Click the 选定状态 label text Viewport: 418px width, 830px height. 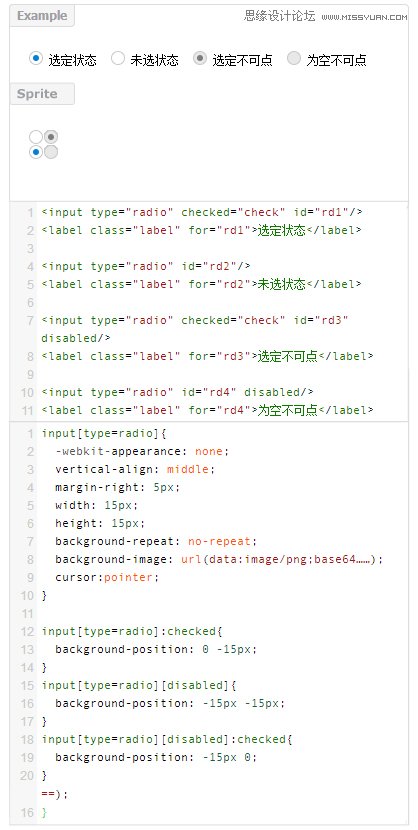point(72,60)
